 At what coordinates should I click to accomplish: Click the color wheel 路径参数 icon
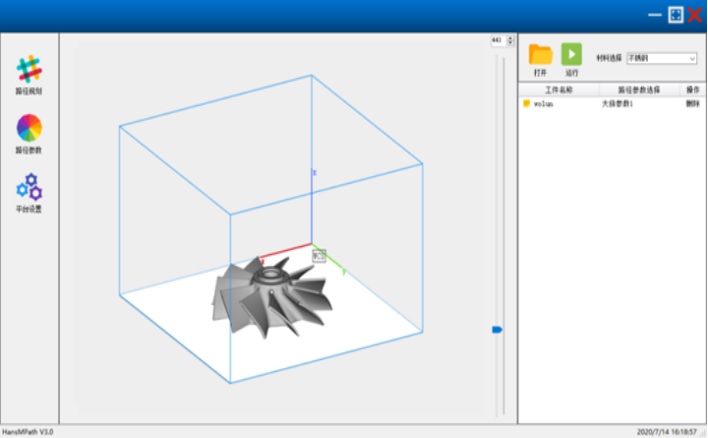pyautogui.click(x=29, y=128)
